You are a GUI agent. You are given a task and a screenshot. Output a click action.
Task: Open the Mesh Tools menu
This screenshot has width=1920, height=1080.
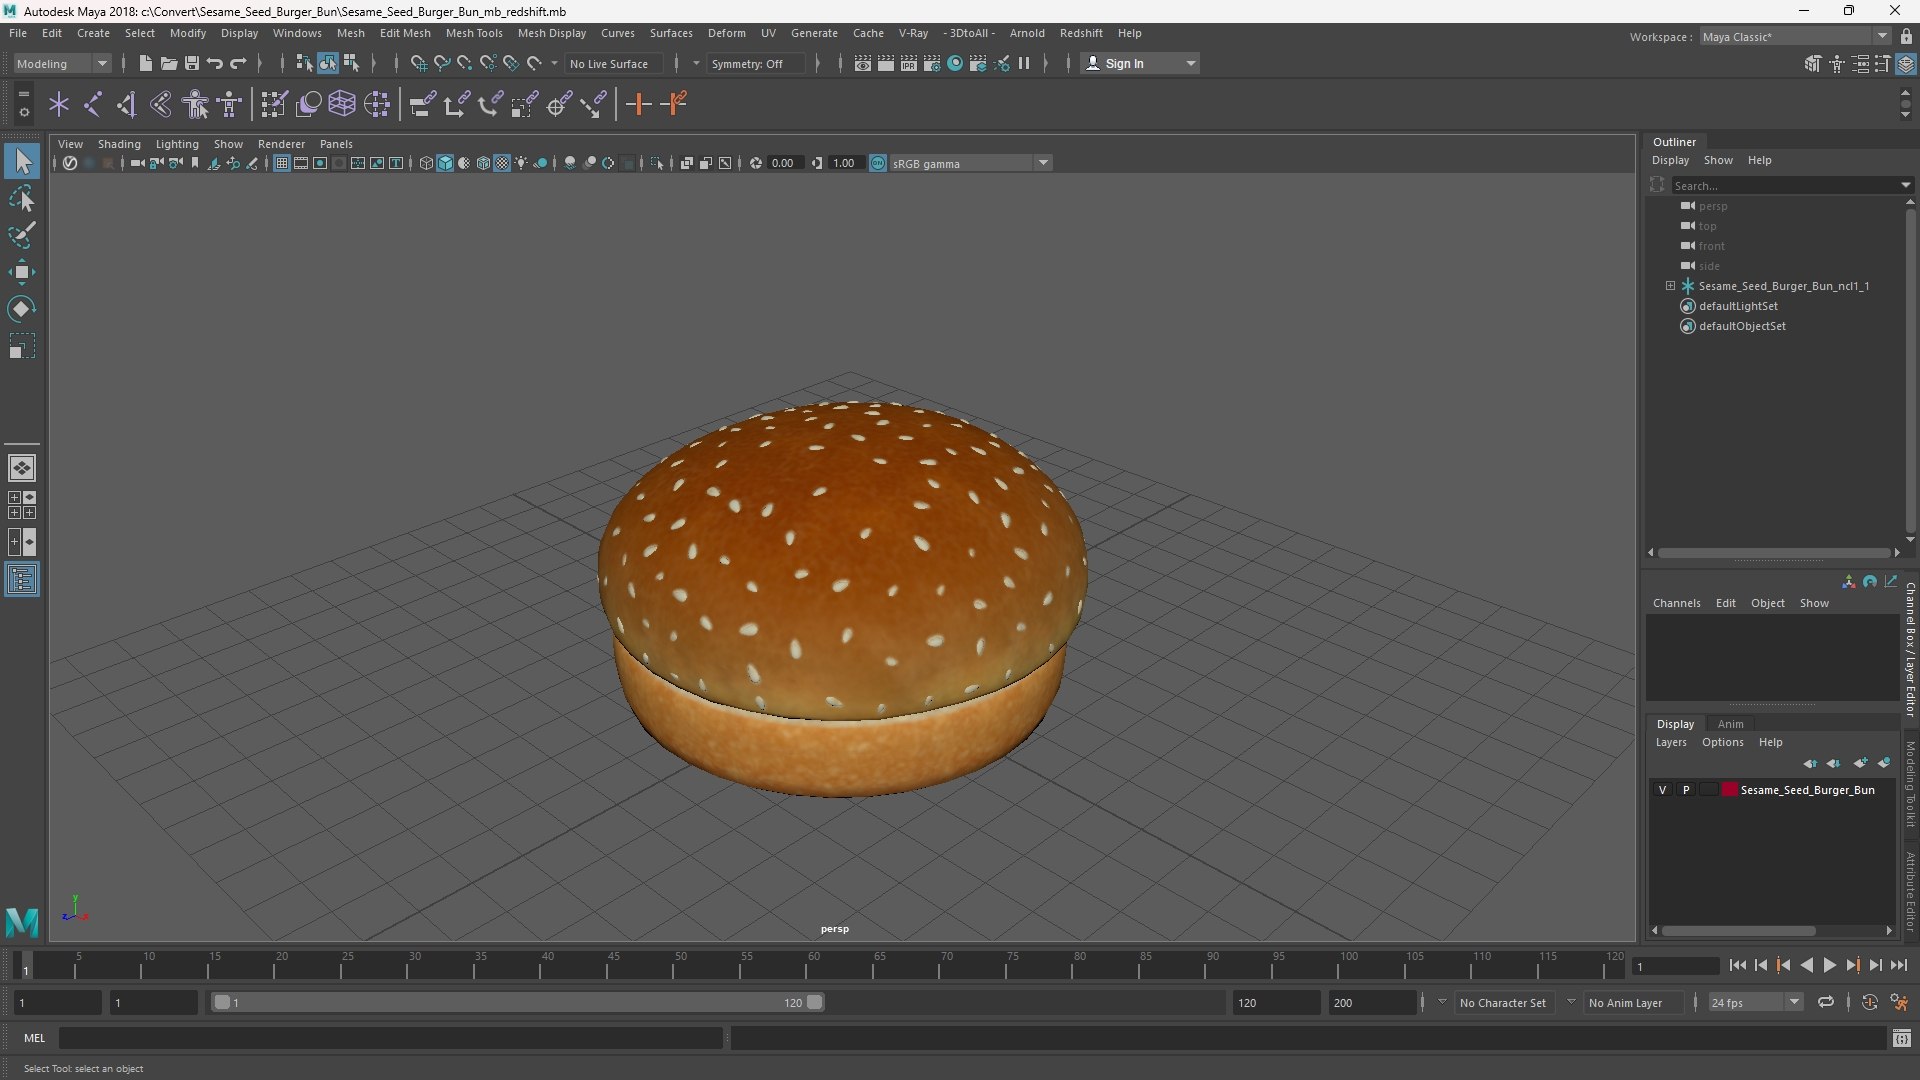(x=474, y=33)
